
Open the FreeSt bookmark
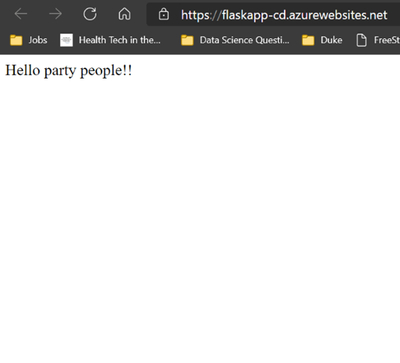[378, 40]
